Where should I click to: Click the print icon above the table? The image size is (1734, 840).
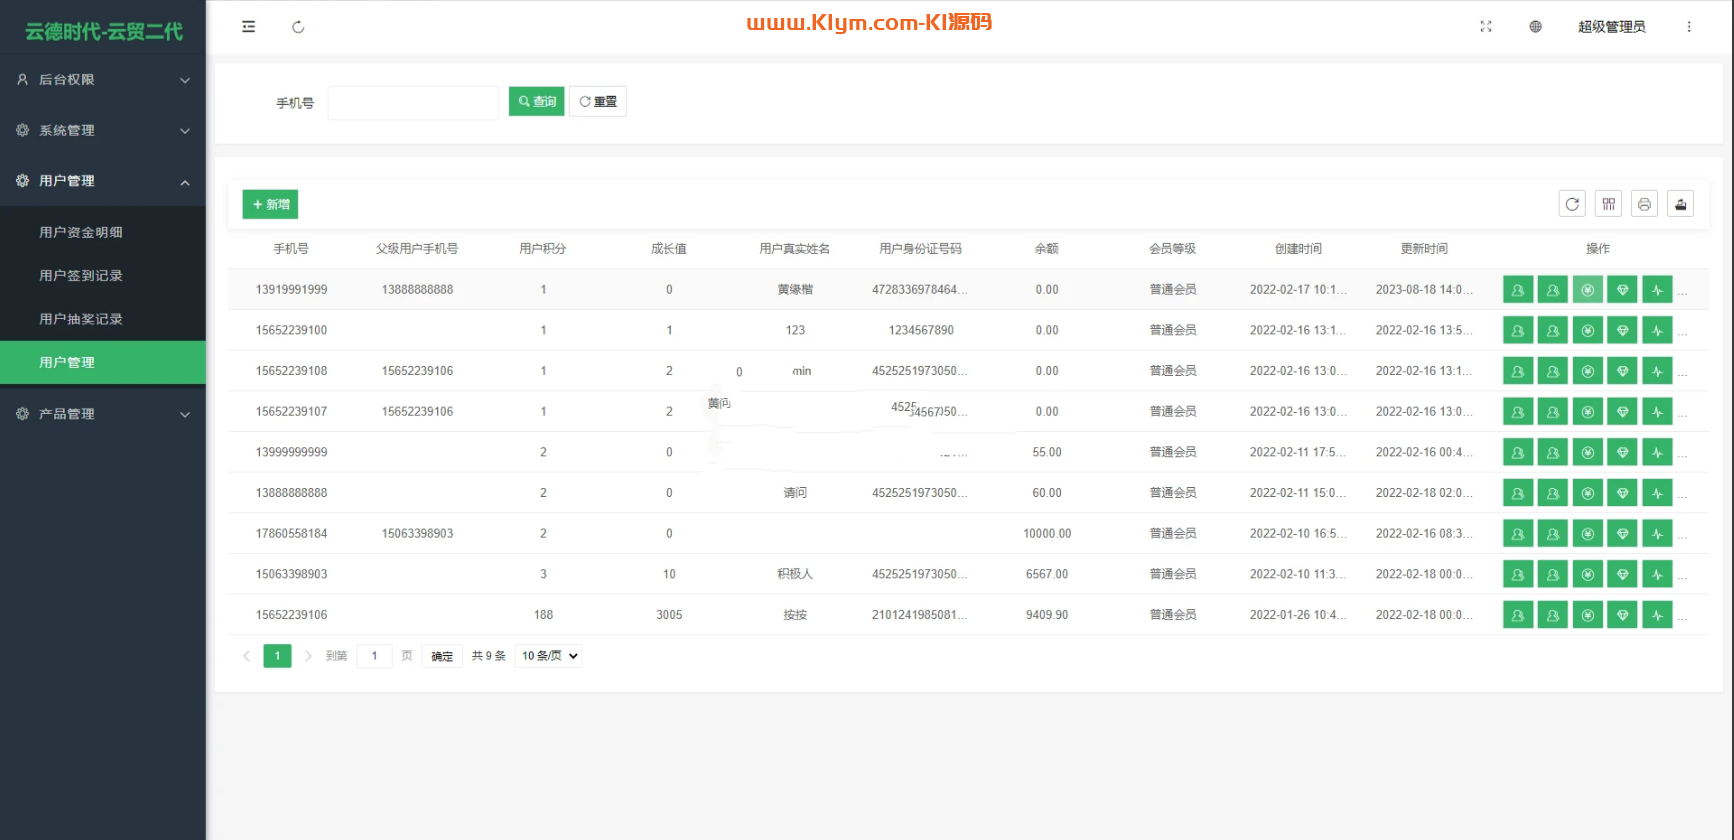[1645, 204]
